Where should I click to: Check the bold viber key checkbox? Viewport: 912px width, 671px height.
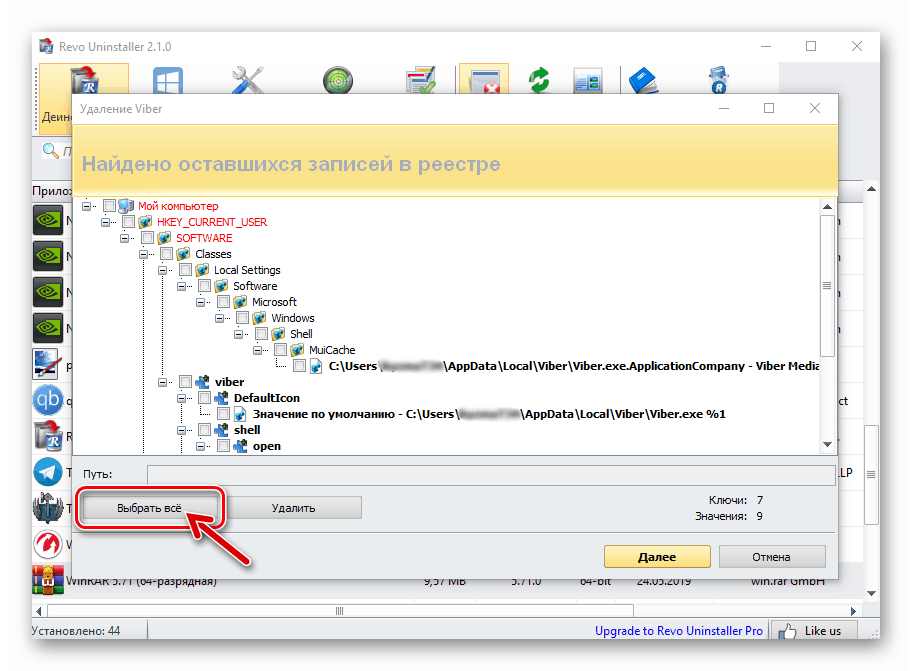(186, 381)
